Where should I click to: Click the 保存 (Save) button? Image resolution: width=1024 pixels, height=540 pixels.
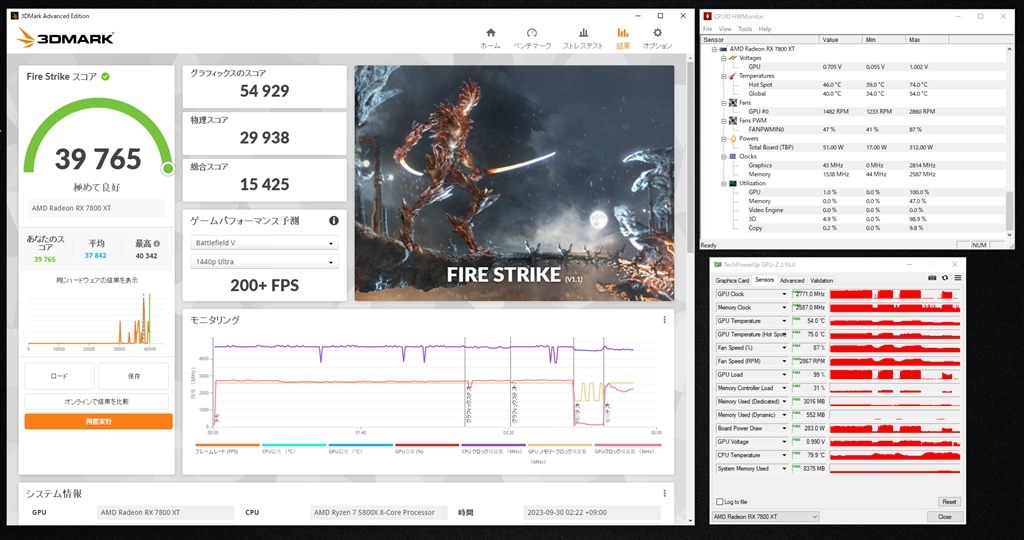click(134, 376)
